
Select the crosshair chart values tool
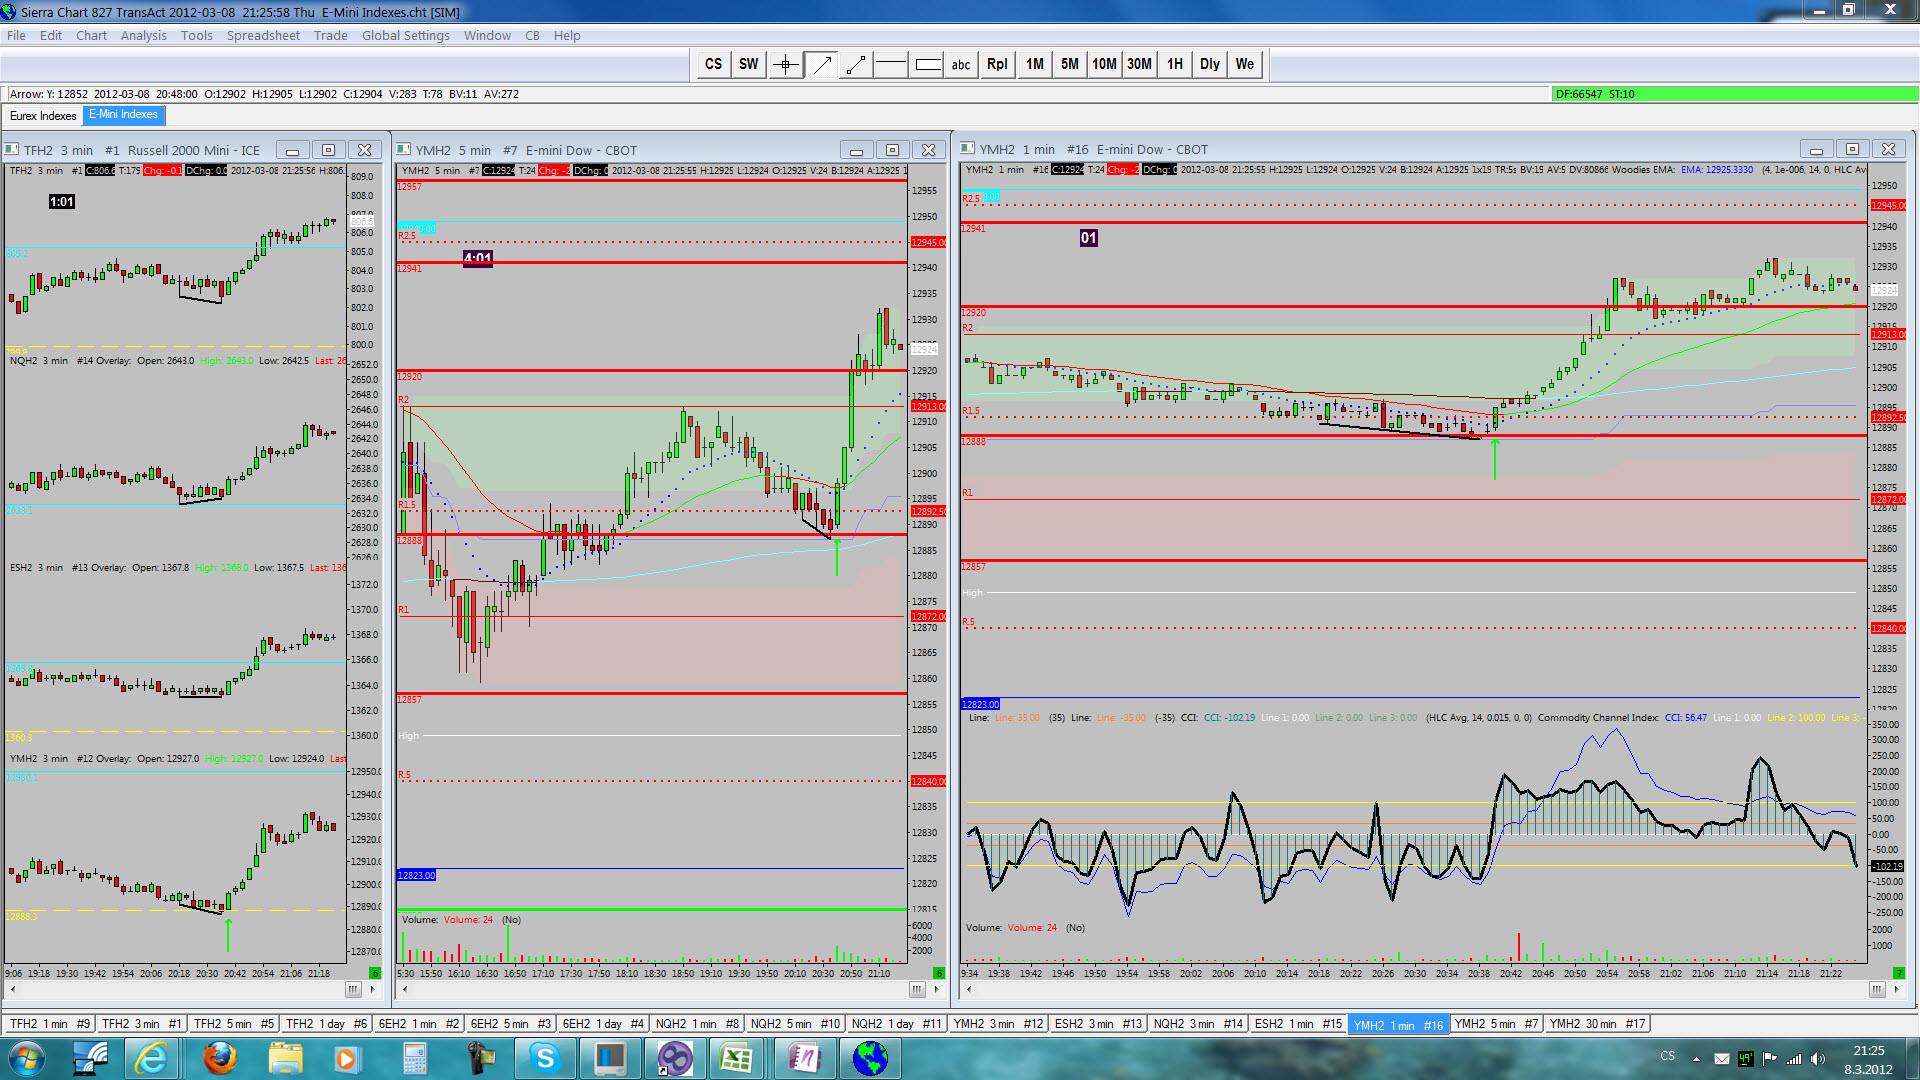pos(786,65)
